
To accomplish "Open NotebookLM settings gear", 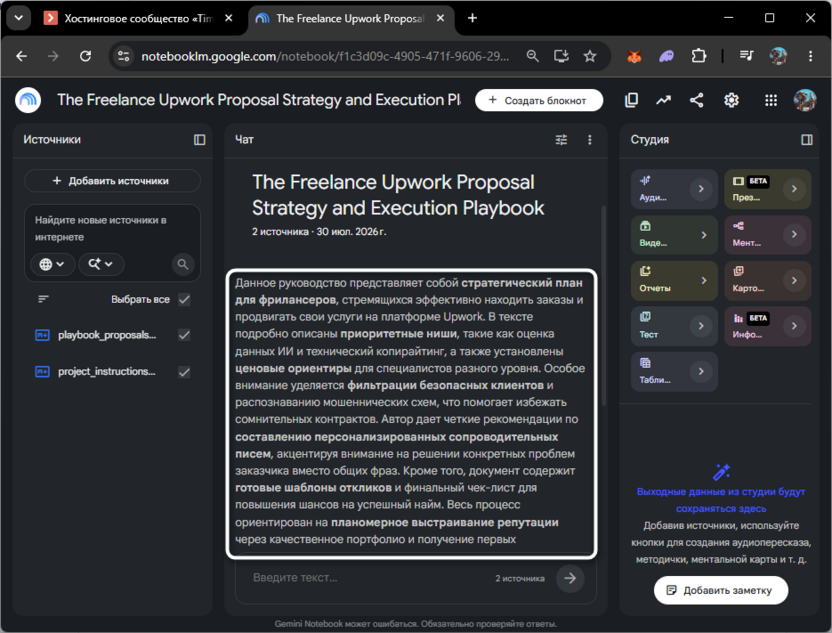I will [x=731, y=100].
